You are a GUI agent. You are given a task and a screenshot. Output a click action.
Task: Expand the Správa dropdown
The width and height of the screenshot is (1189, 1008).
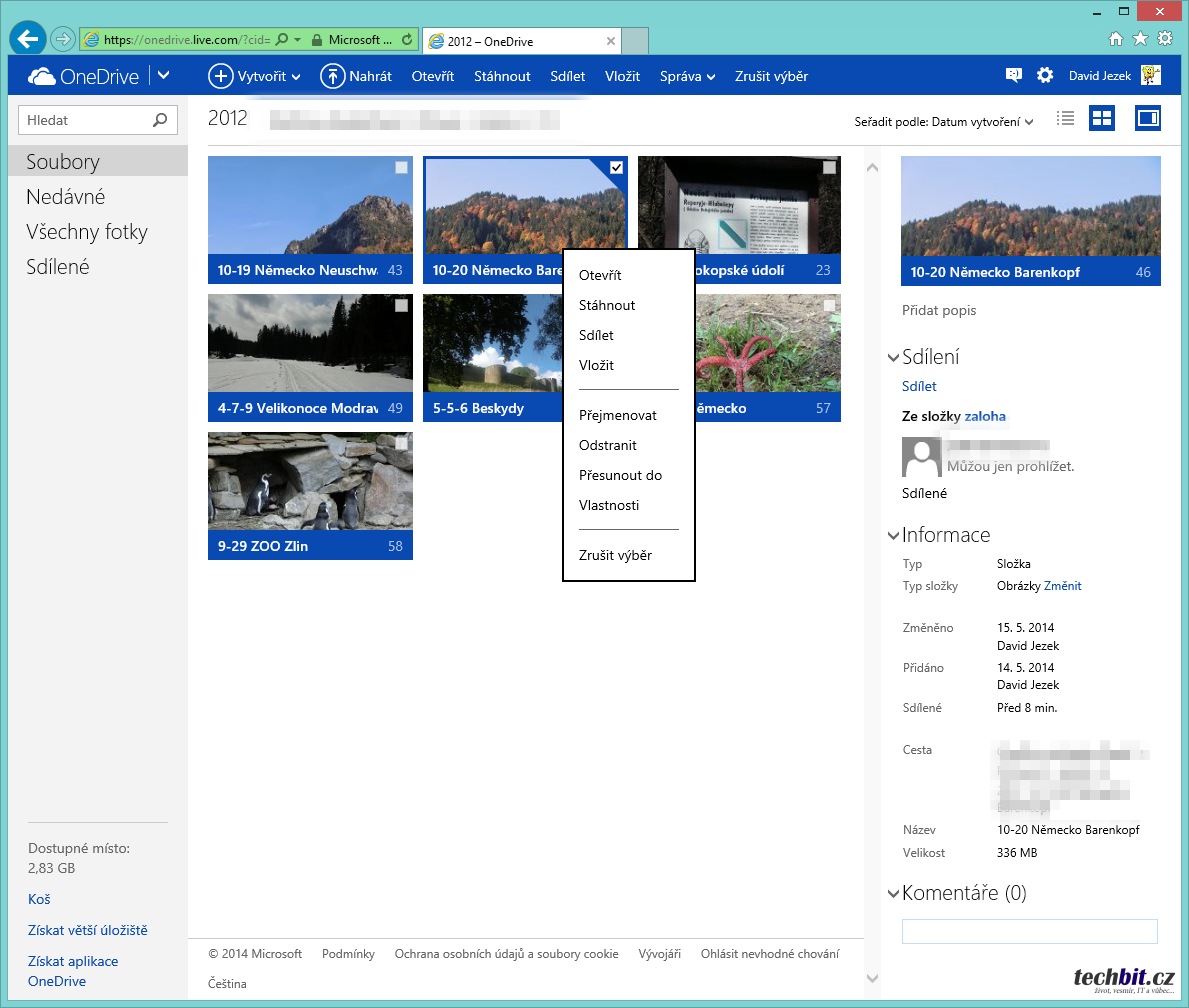click(687, 76)
